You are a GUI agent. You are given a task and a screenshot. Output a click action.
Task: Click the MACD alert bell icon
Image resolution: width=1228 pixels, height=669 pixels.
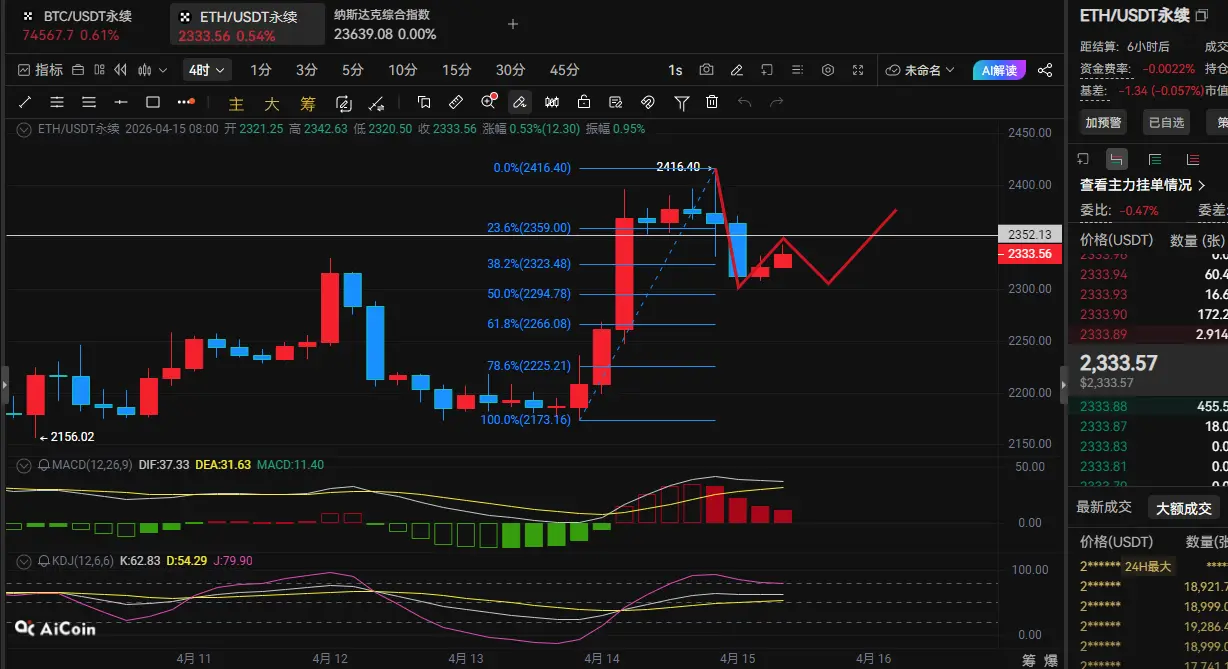pos(44,465)
